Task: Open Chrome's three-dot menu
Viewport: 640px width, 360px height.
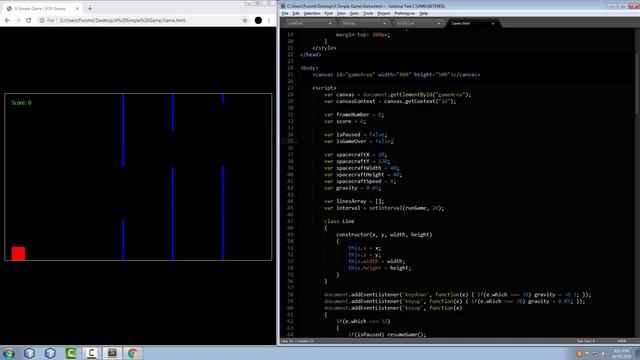Action: (x=269, y=20)
